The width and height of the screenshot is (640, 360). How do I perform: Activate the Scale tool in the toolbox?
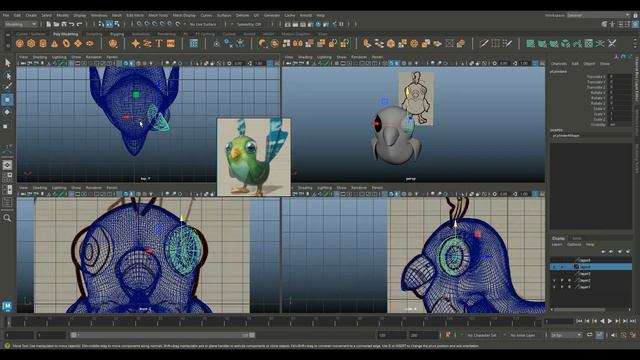point(6,126)
